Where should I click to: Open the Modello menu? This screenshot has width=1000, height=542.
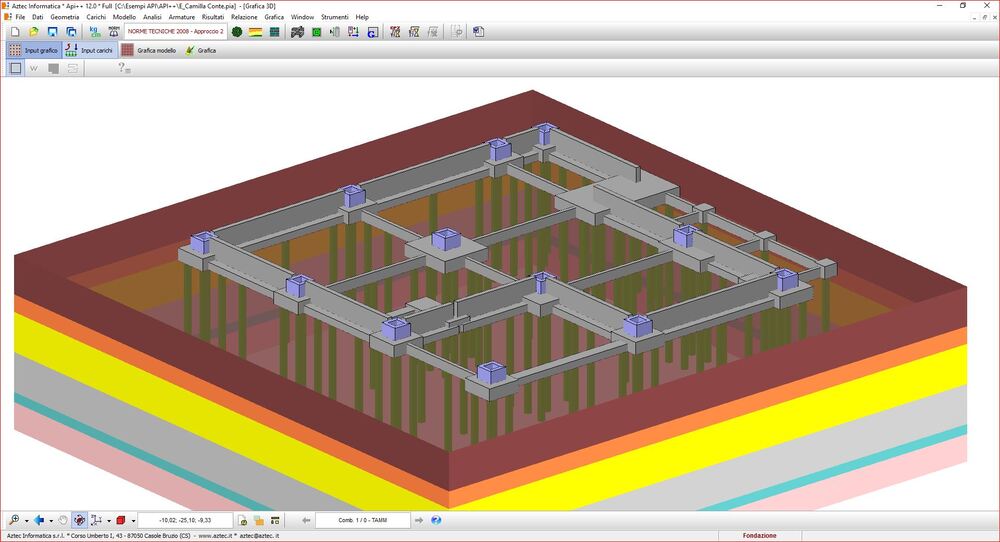click(x=124, y=17)
